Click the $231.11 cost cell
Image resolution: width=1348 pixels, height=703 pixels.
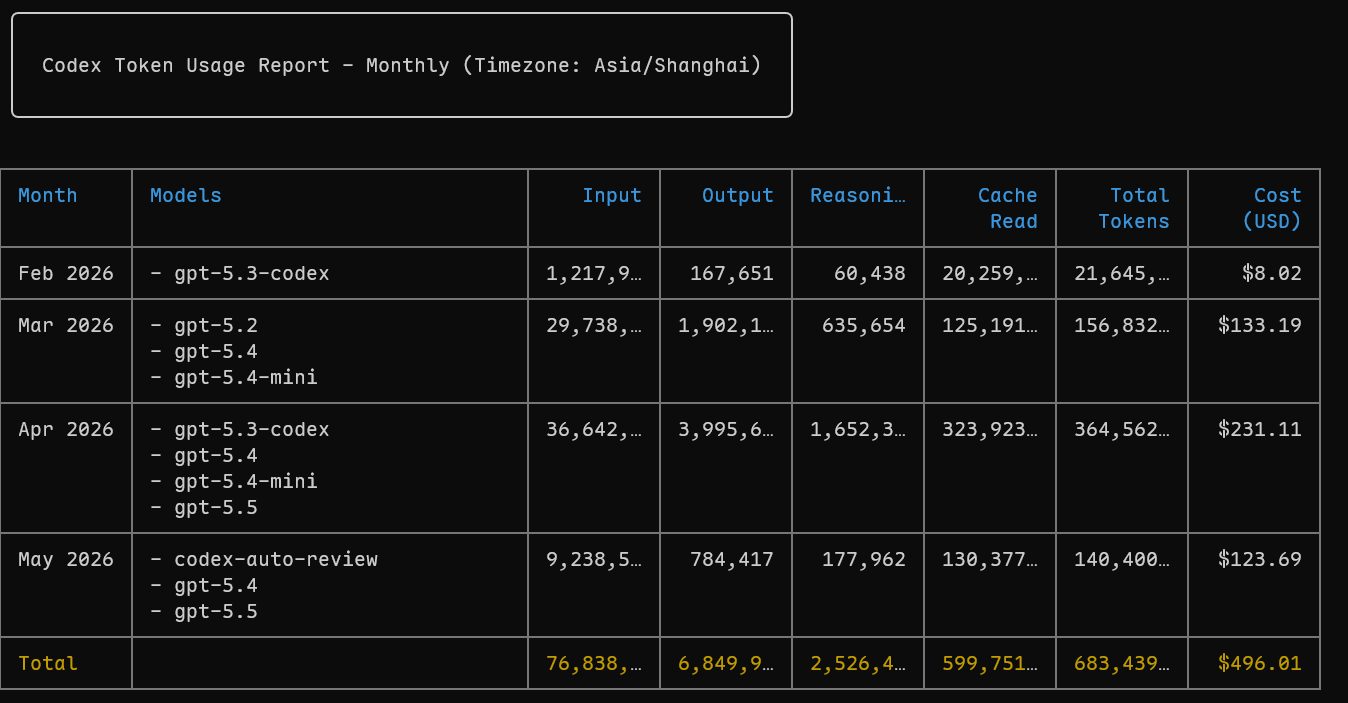pyautogui.click(x=1260, y=429)
